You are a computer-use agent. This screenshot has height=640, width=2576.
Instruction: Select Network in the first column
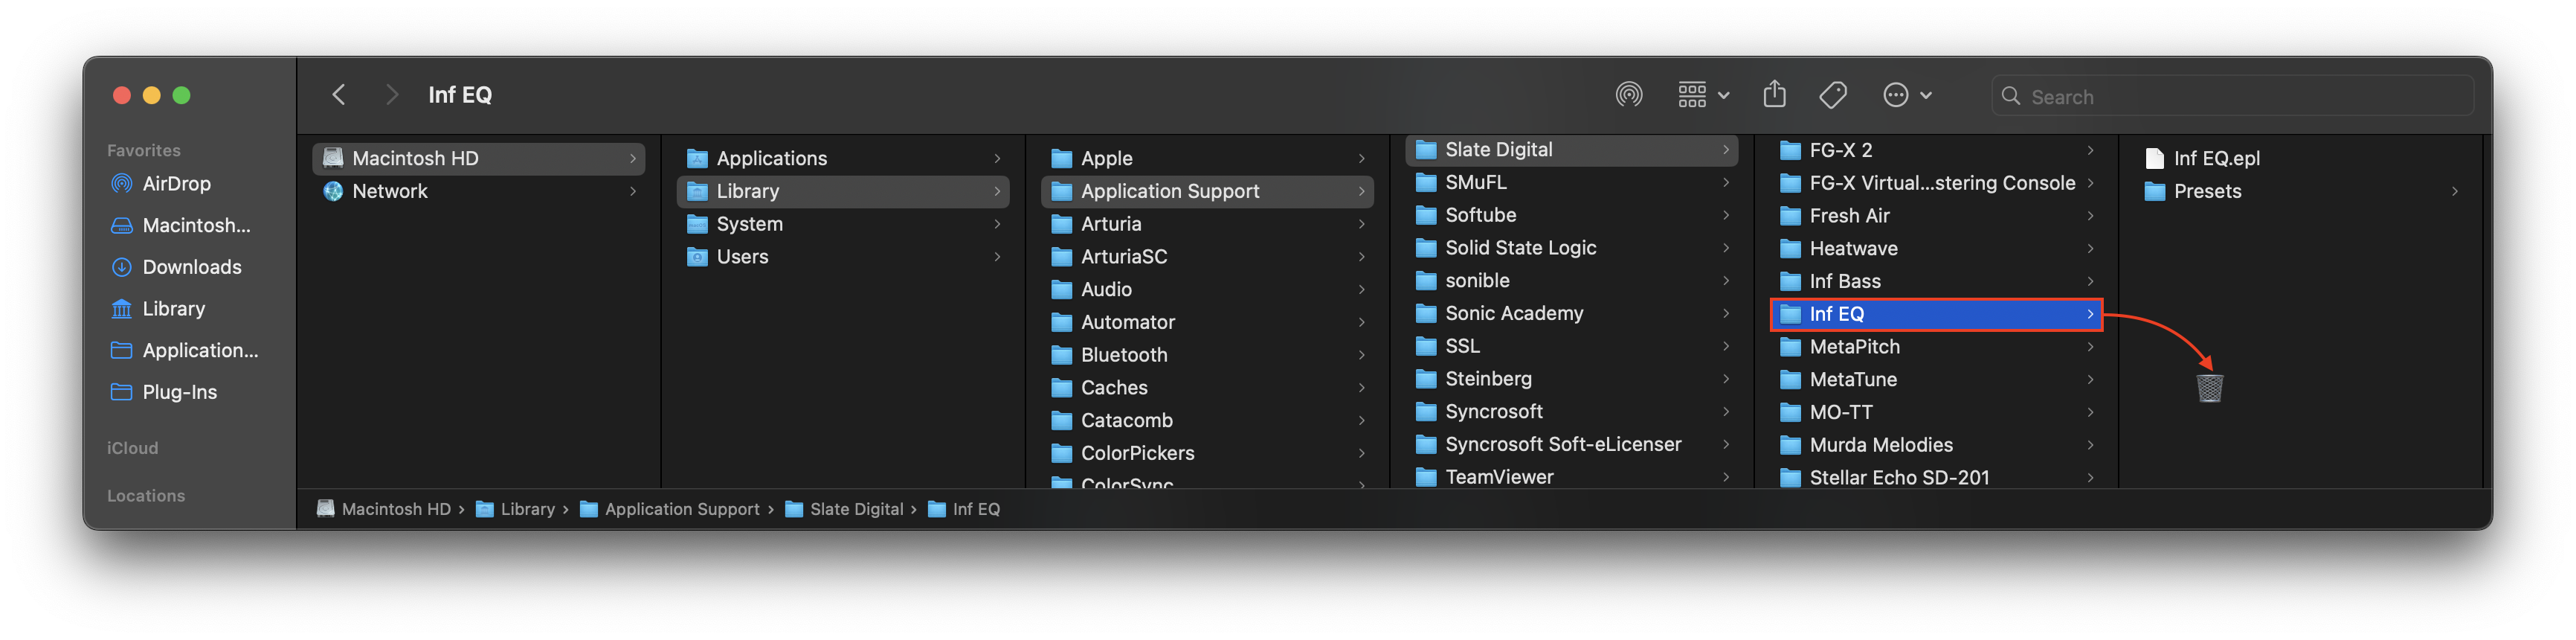pyautogui.click(x=478, y=191)
